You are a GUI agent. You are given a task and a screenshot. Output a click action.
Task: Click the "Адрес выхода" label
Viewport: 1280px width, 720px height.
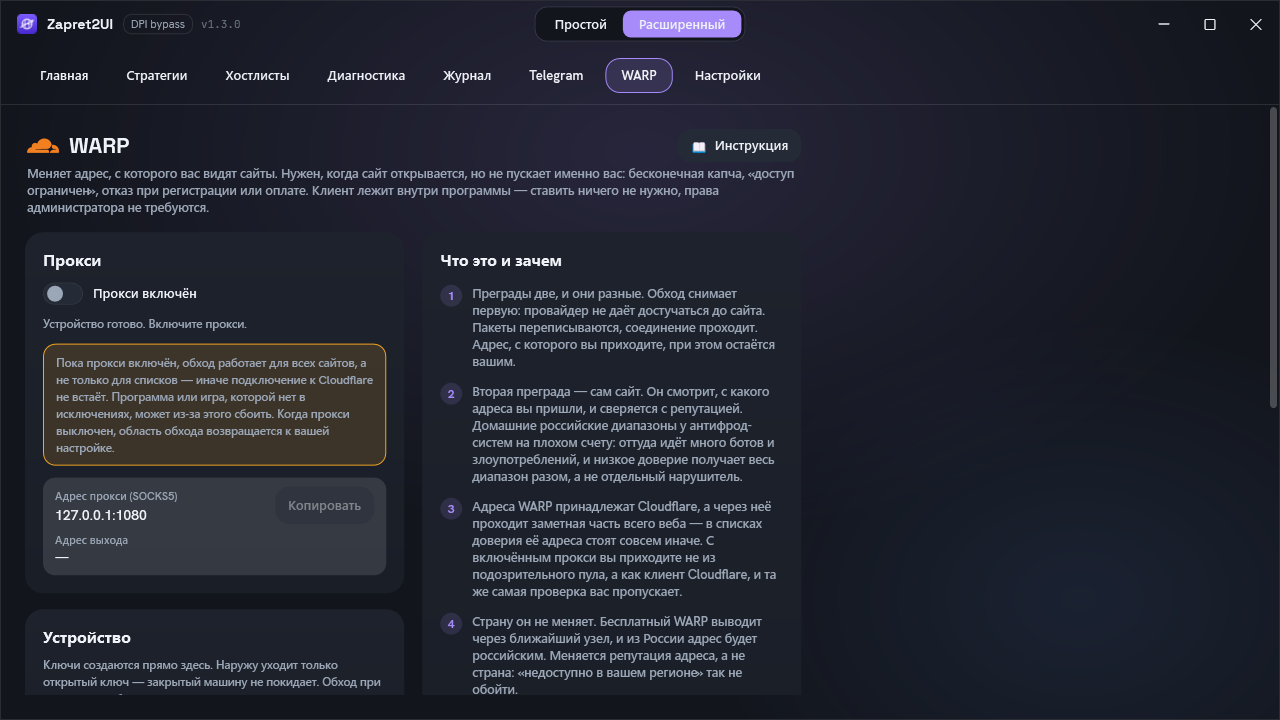tap(92, 540)
